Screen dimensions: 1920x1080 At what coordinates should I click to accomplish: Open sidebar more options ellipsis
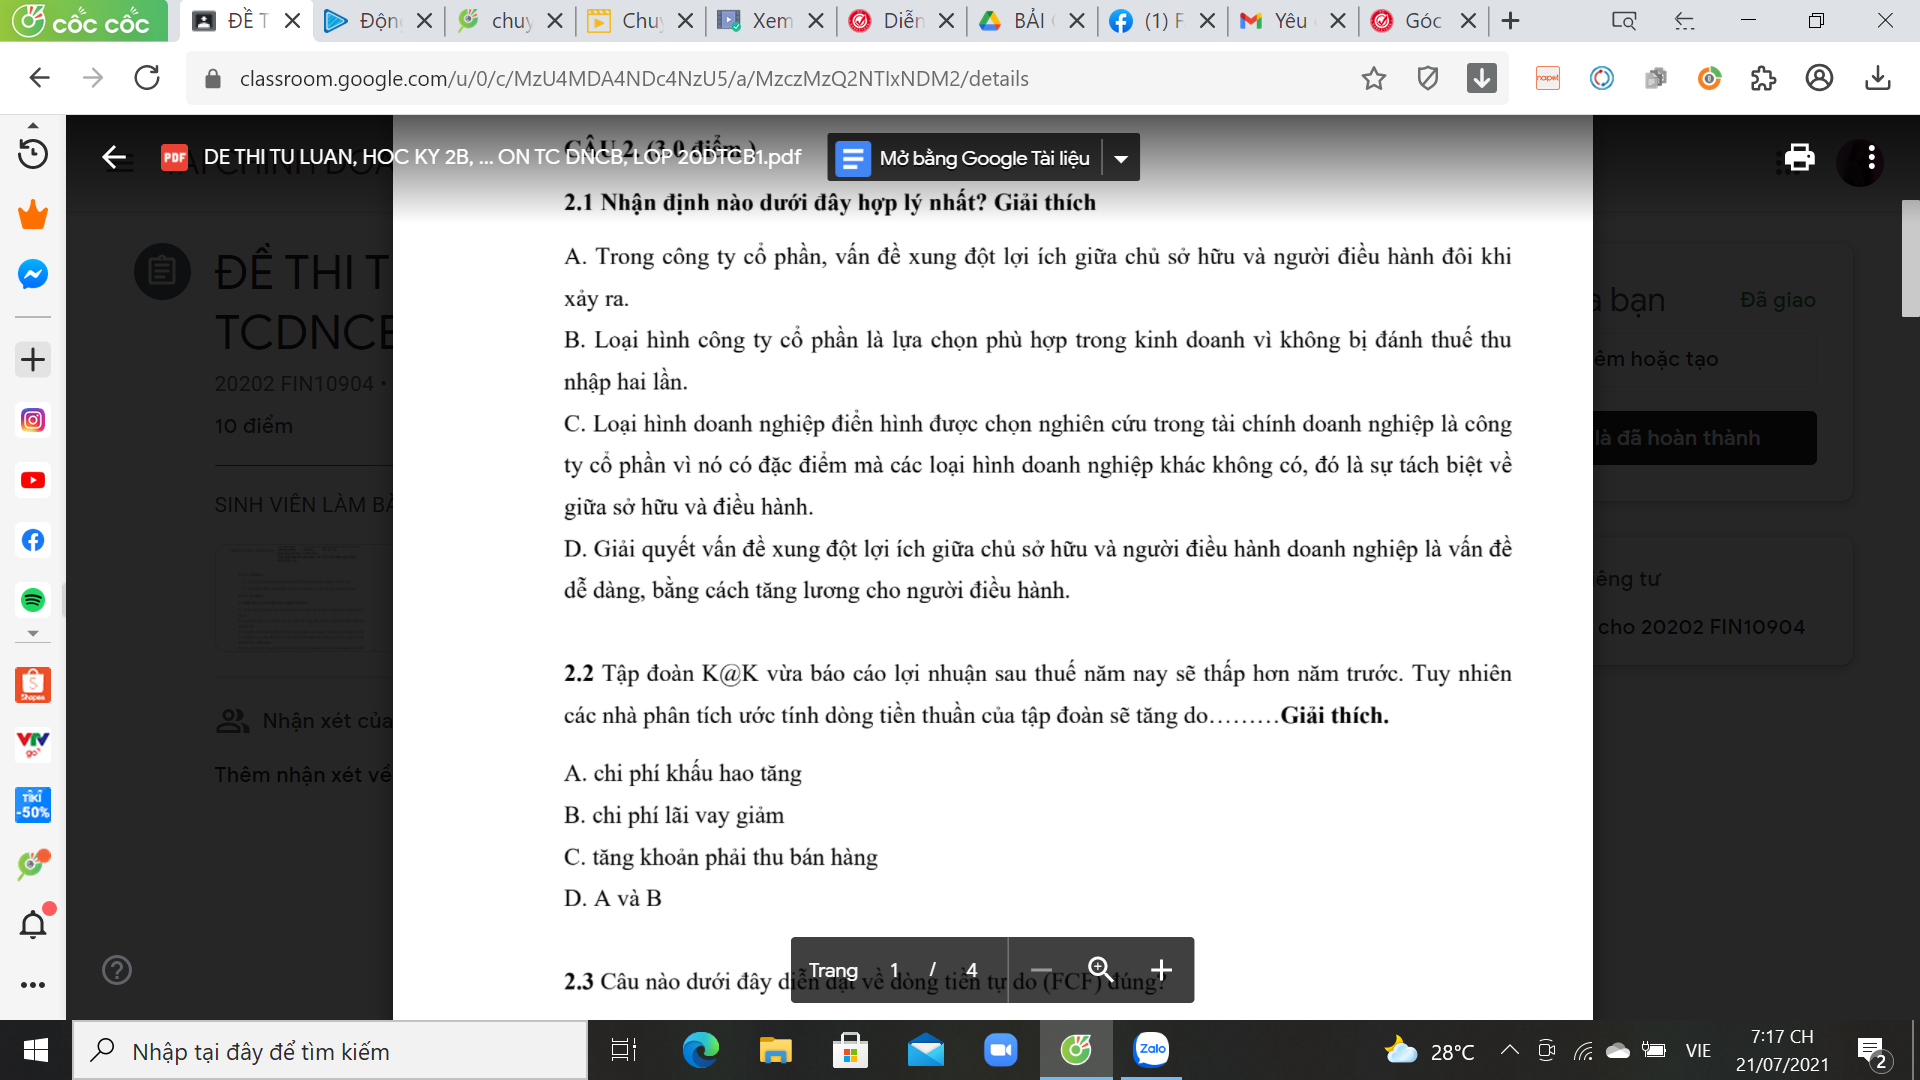pyautogui.click(x=33, y=985)
